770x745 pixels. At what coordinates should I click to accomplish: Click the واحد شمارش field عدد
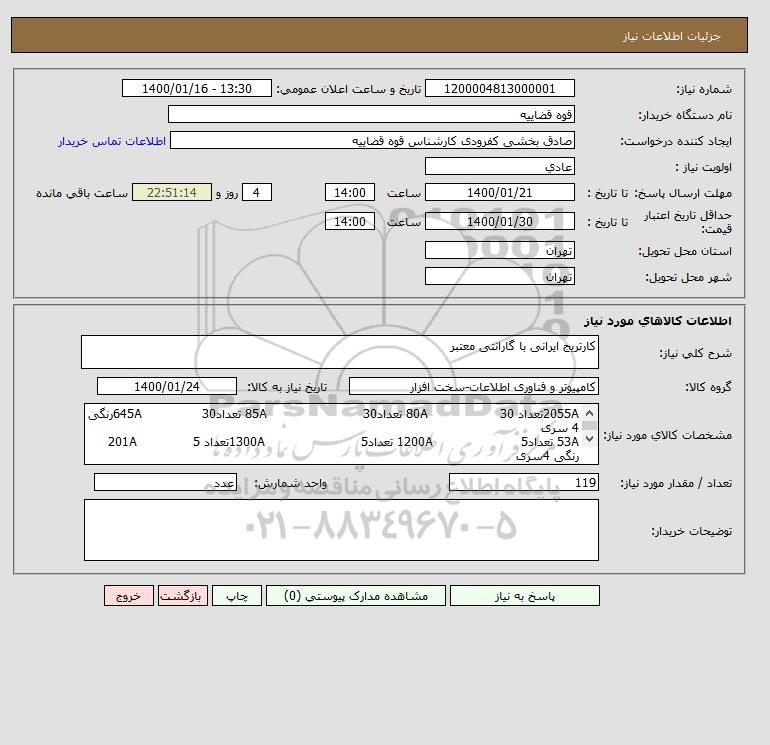click(165, 482)
